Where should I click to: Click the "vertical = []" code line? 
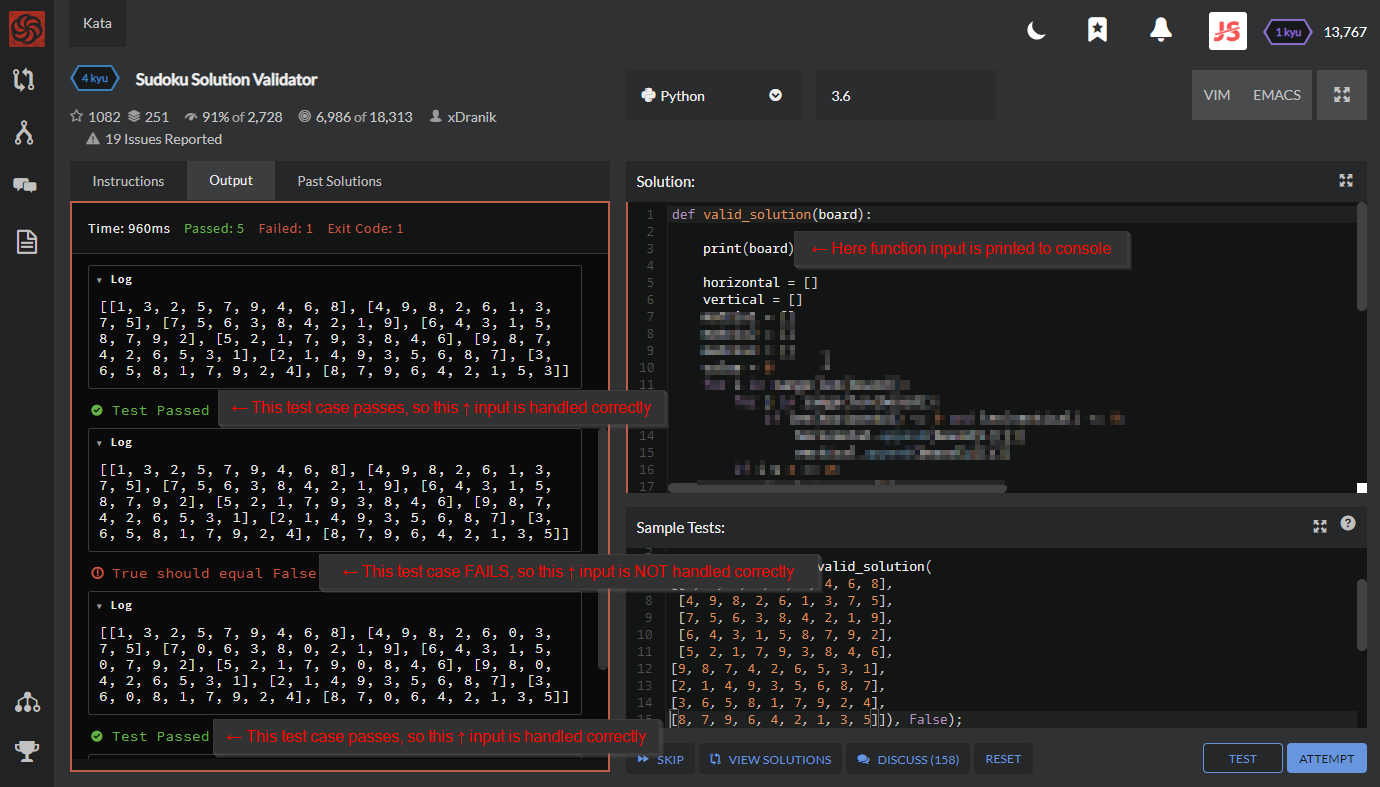[x=752, y=300]
